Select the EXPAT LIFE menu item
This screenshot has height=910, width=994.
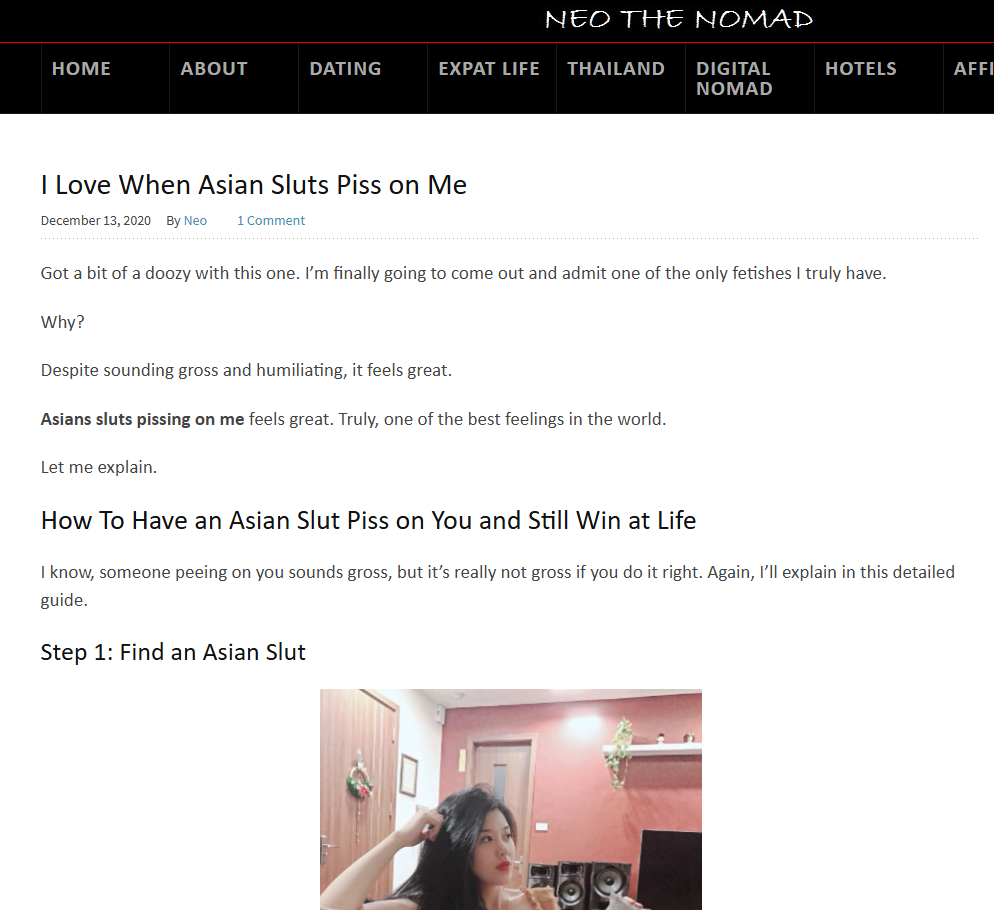[x=489, y=68]
